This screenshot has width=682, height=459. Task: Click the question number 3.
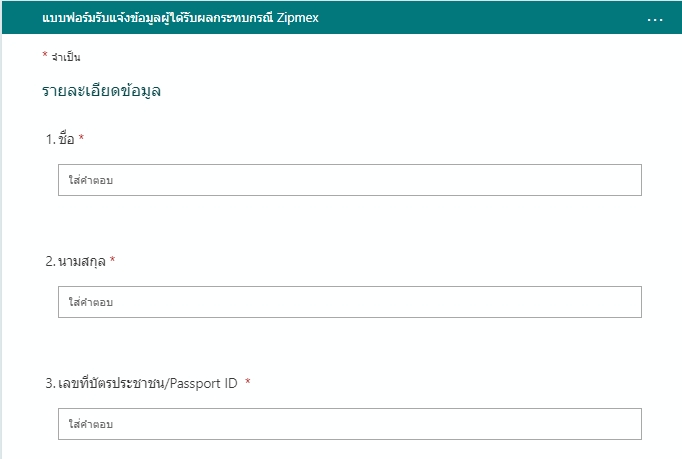[x=50, y=383]
